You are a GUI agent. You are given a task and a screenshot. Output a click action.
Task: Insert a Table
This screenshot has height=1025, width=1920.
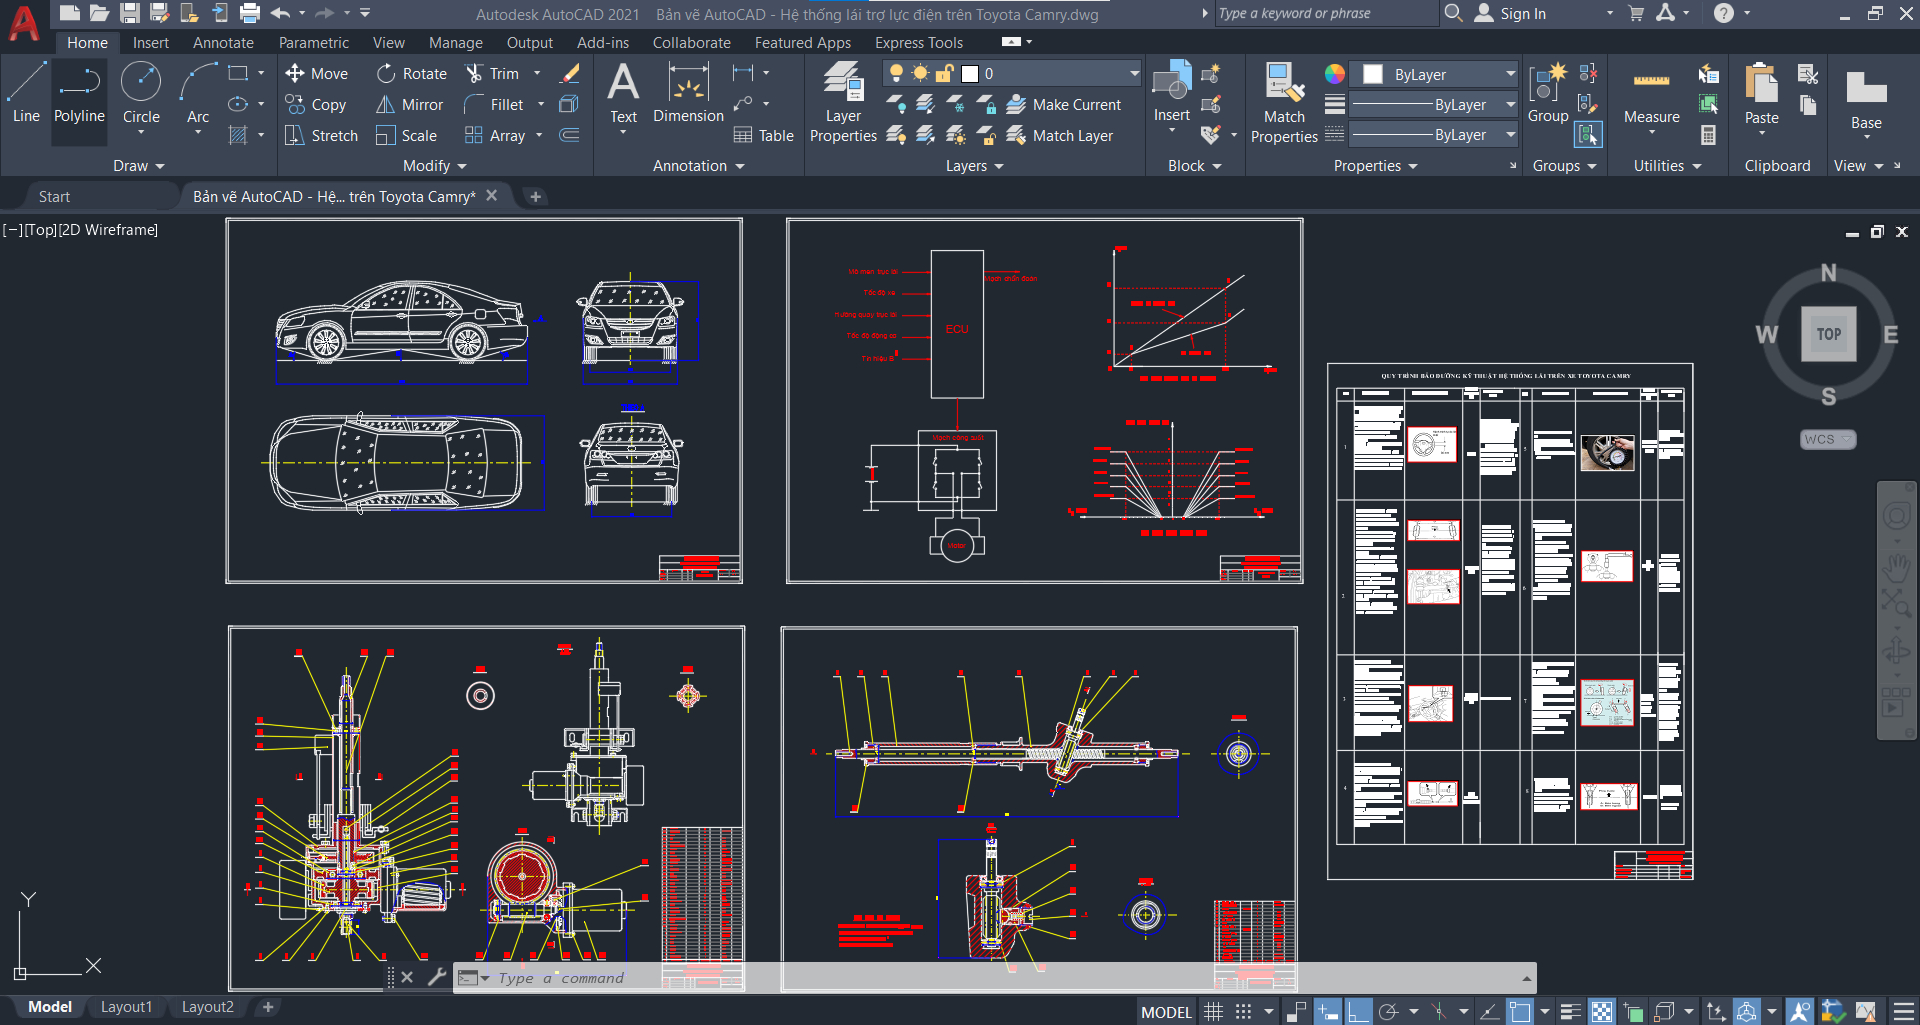tap(763, 135)
